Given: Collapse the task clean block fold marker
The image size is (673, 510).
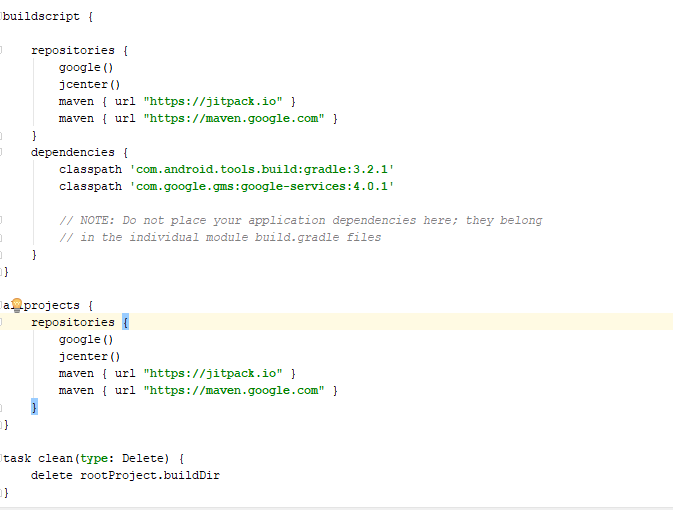Looking at the screenshot, I should click(1, 458).
